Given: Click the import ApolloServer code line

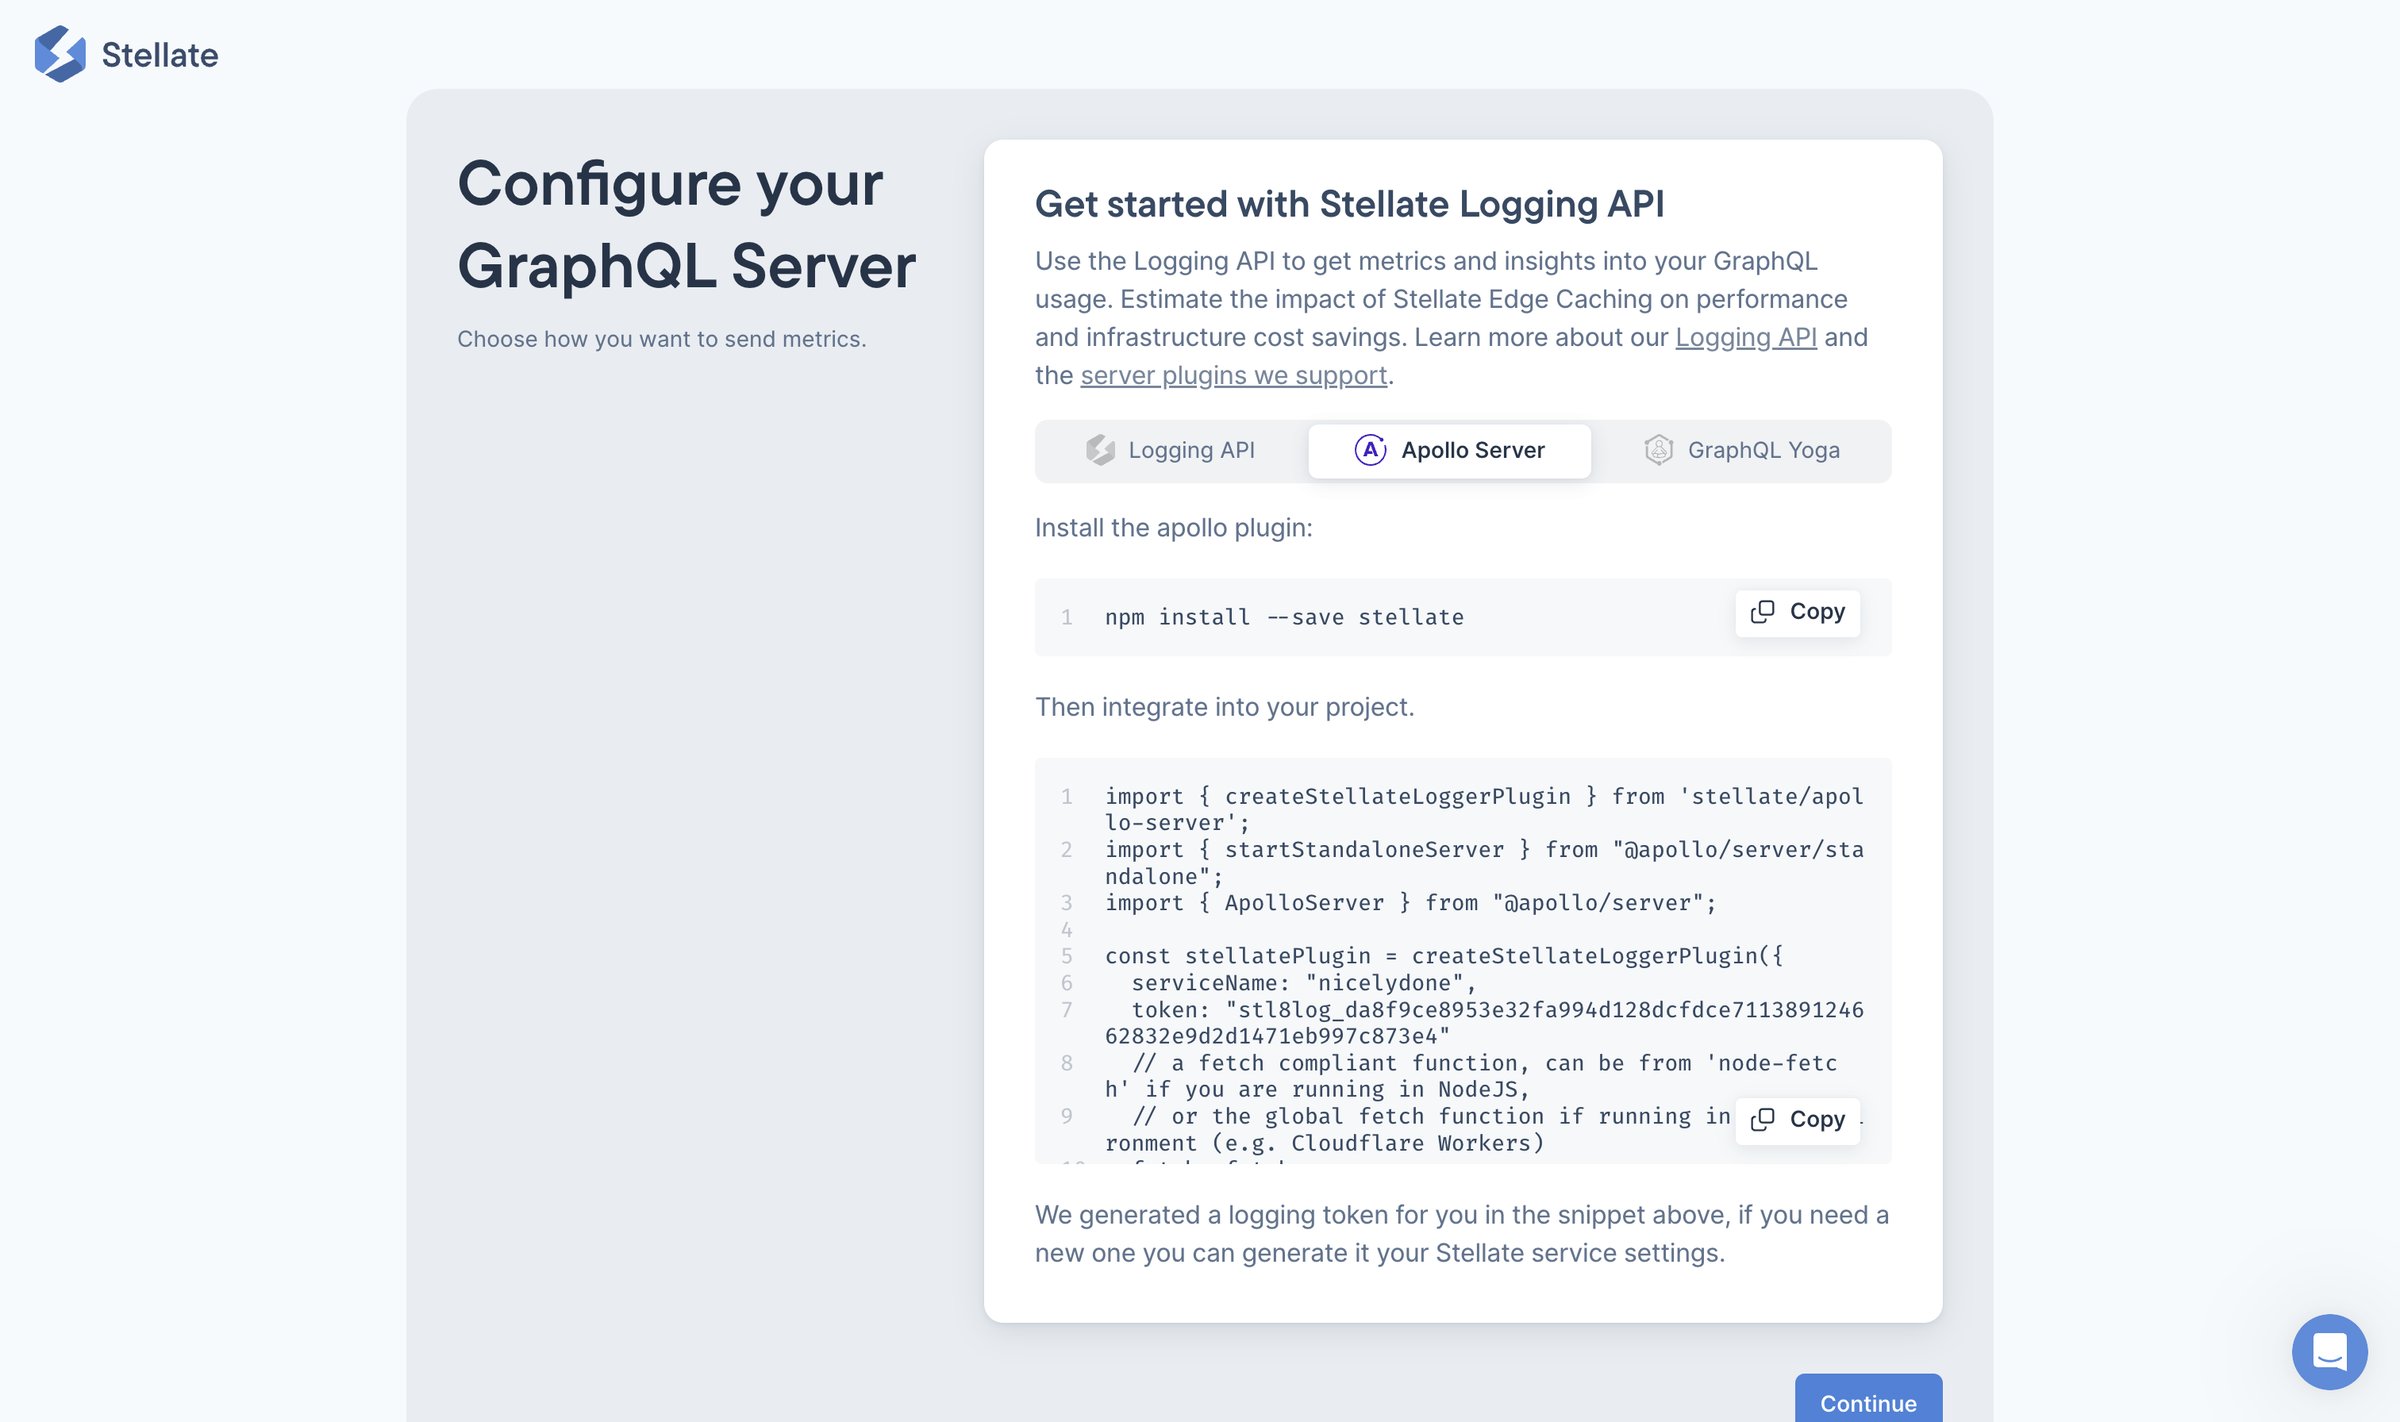Looking at the screenshot, I should [x=1410, y=903].
